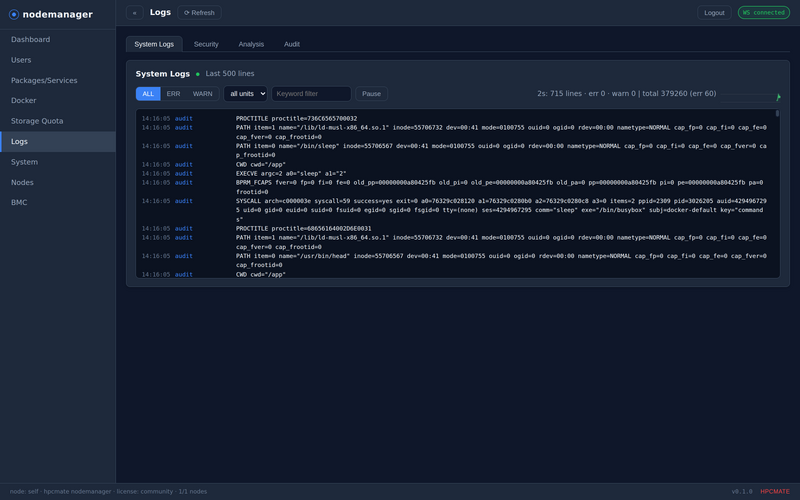Open the Analysis tab
The width and height of the screenshot is (800, 500).
pyautogui.click(x=251, y=44)
